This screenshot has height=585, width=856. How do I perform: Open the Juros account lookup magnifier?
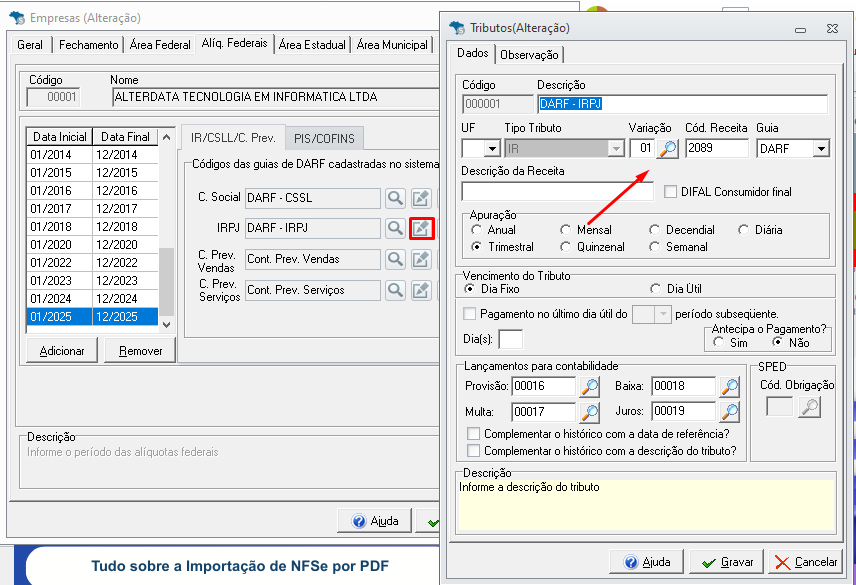tap(730, 412)
